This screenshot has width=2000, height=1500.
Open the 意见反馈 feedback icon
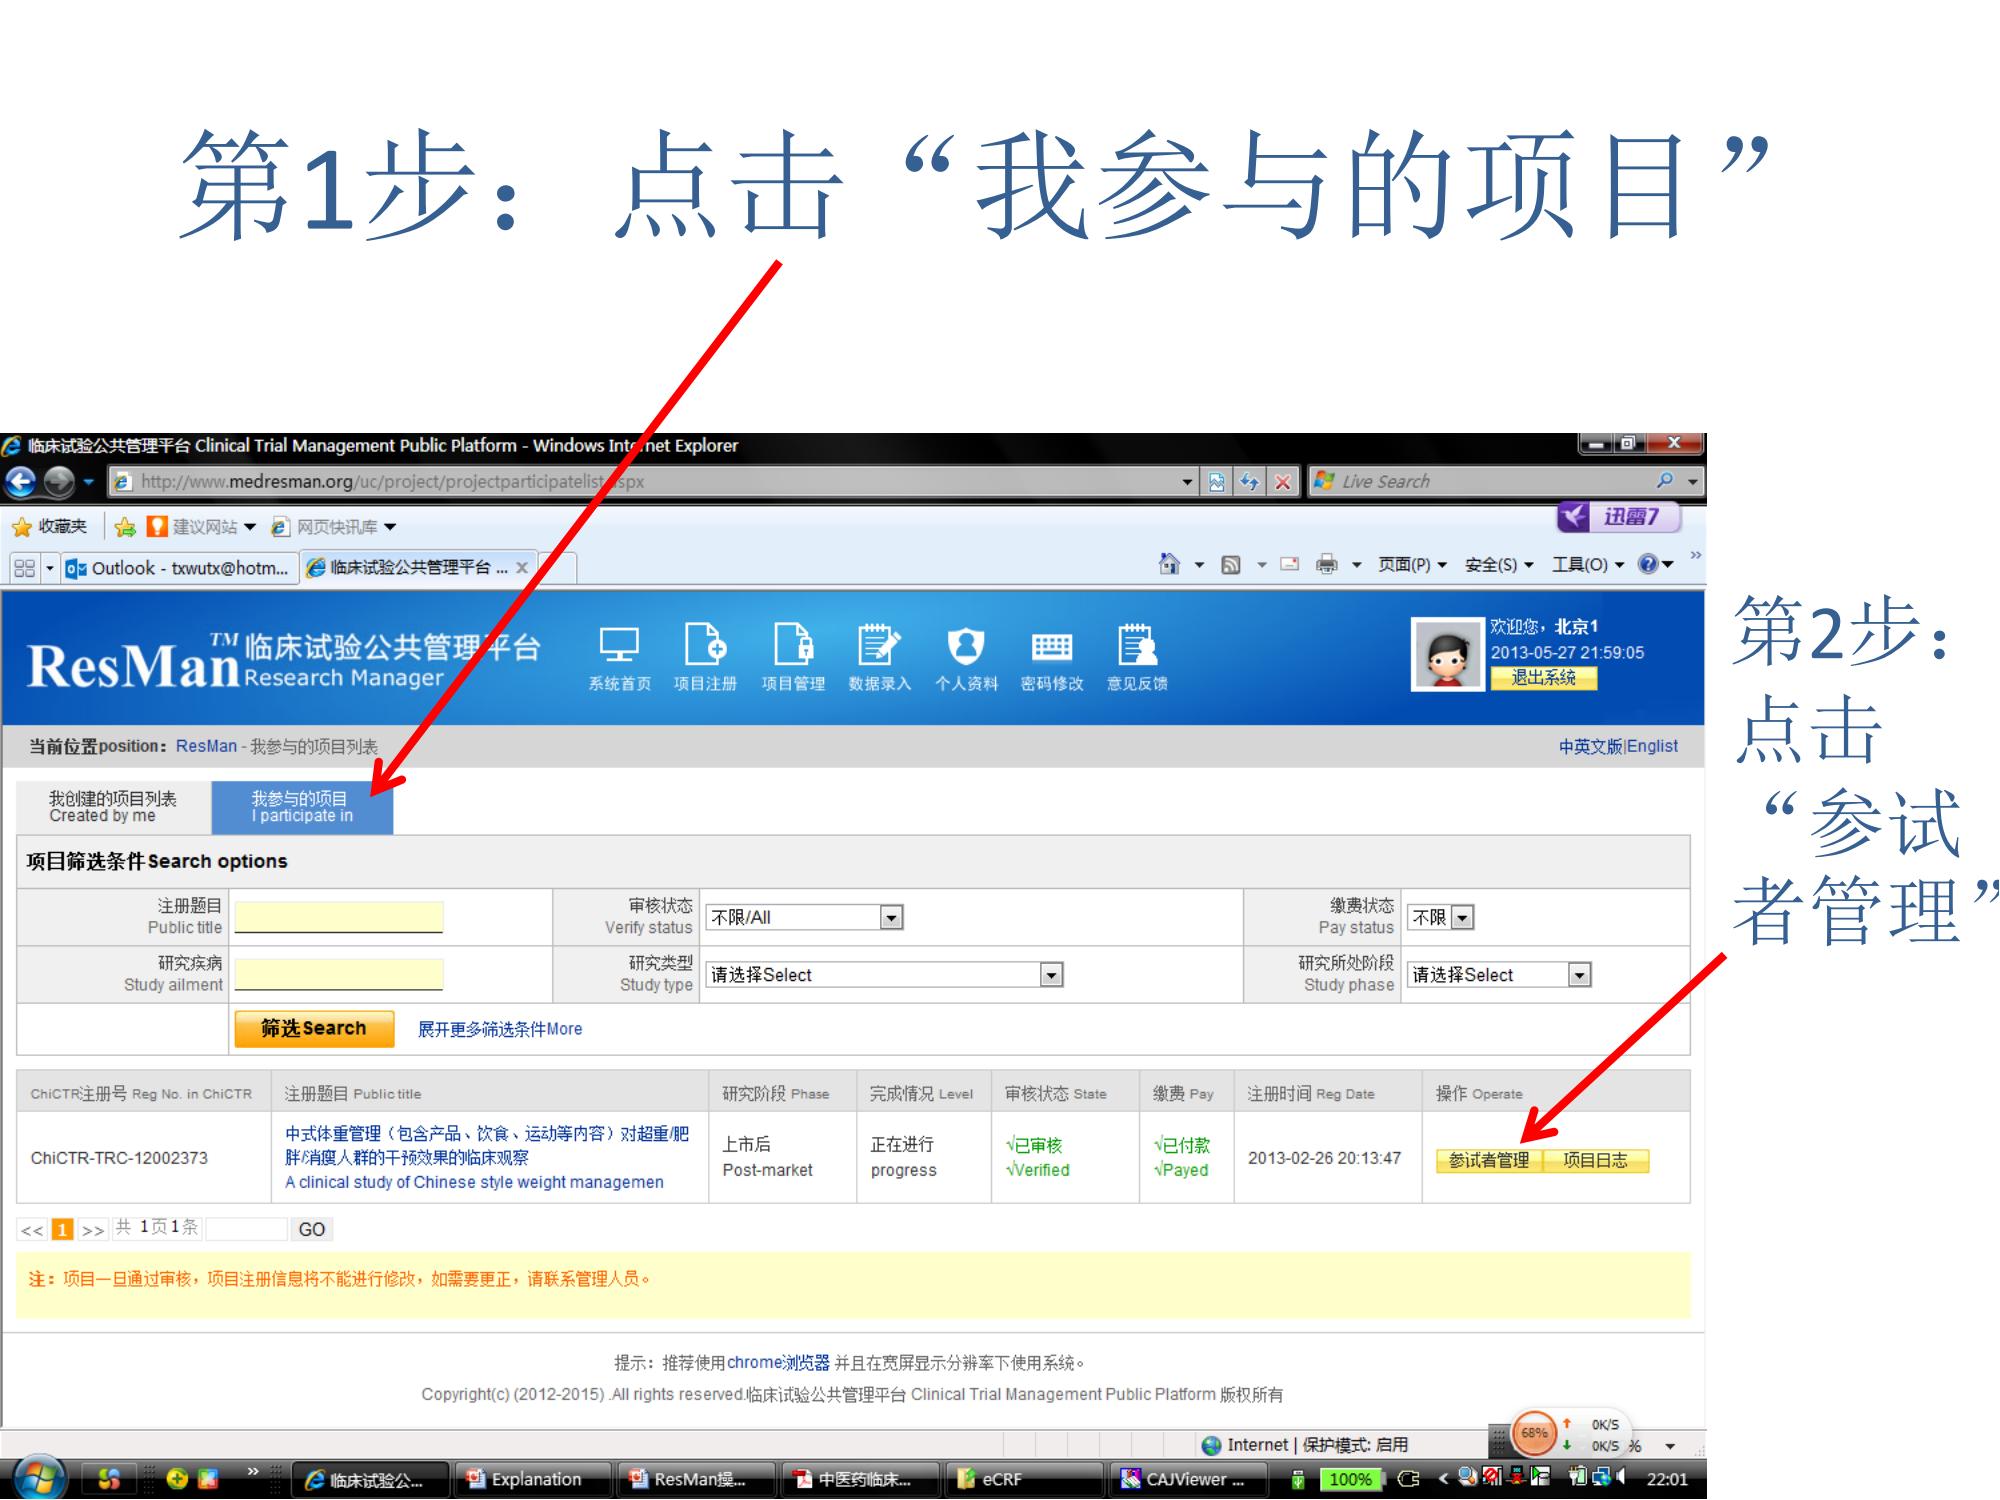click(1137, 657)
